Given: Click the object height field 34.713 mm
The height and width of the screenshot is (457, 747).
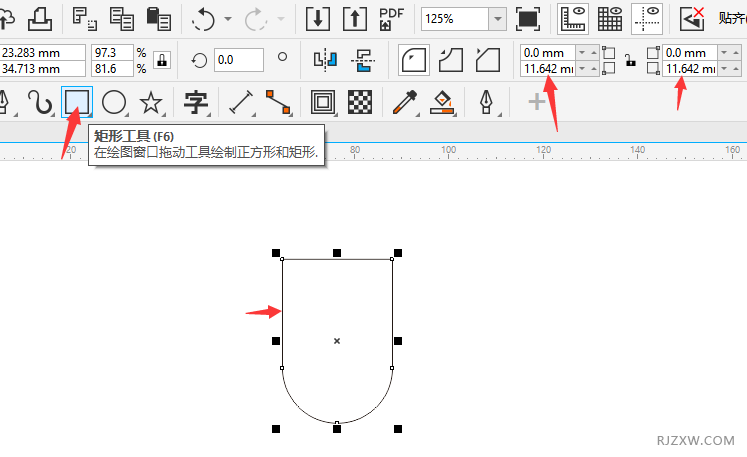Looking at the screenshot, I should 42,69.
